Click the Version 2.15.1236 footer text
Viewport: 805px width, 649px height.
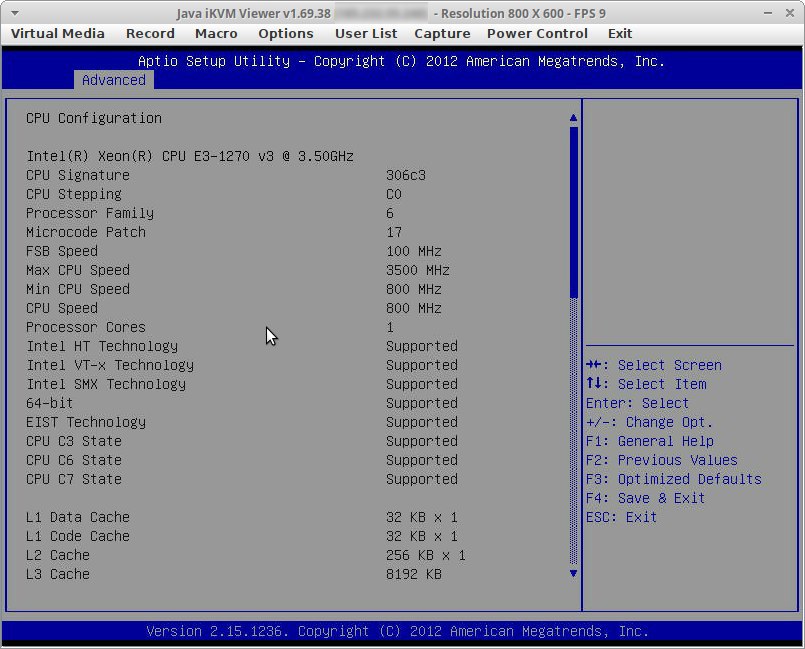click(x=397, y=631)
